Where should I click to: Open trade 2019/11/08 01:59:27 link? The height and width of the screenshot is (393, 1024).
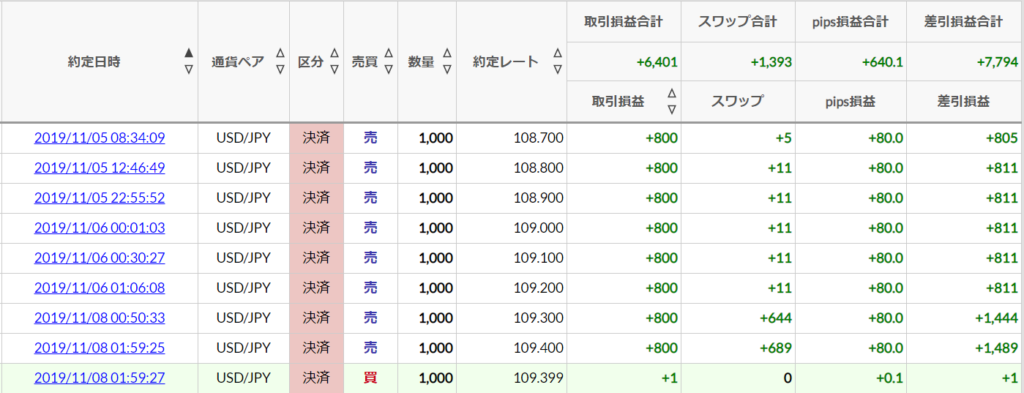pos(99,378)
